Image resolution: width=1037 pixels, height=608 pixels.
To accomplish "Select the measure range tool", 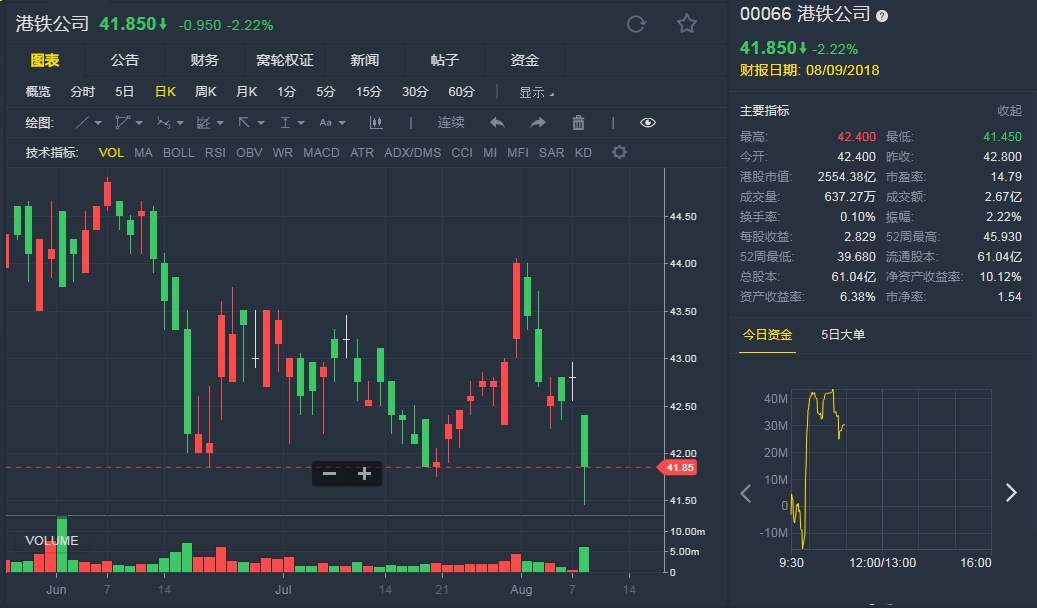I will (x=285, y=122).
